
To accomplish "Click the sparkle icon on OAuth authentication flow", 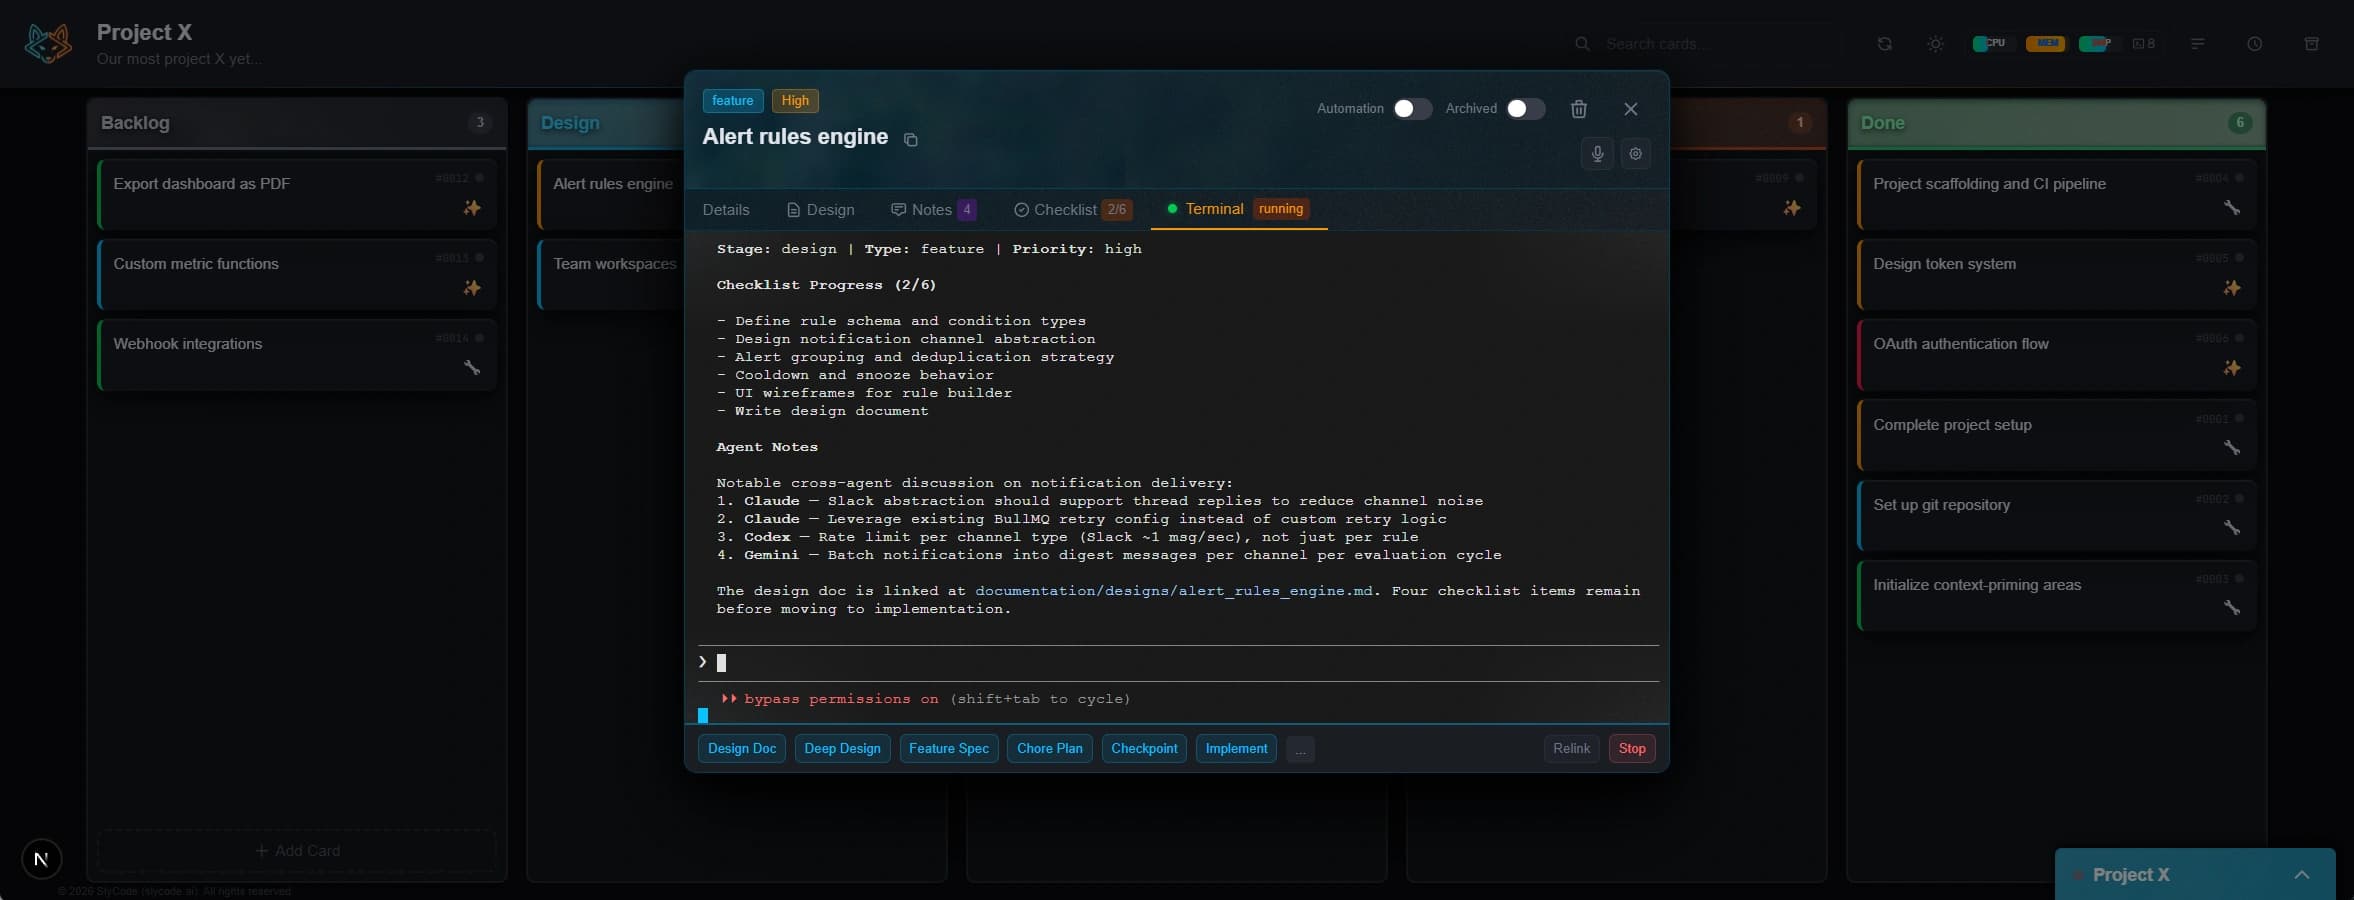I will [x=2231, y=368].
